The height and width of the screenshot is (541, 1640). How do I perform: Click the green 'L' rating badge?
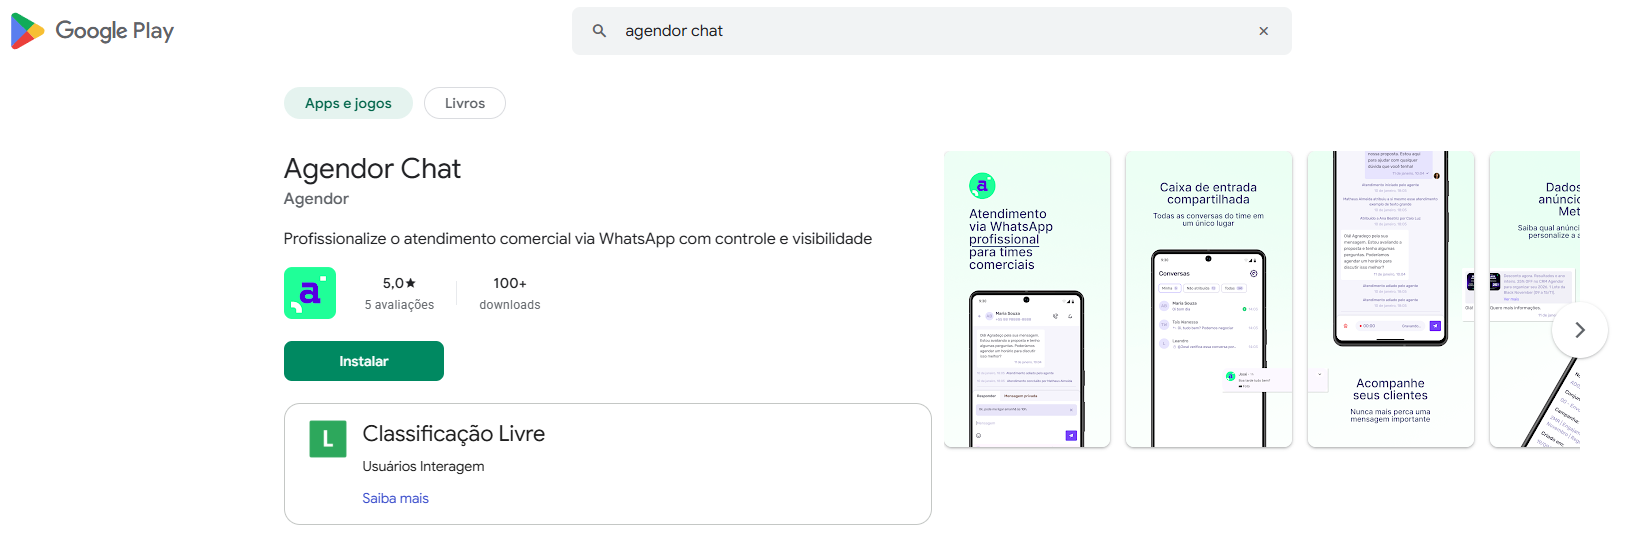pyautogui.click(x=328, y=439)
